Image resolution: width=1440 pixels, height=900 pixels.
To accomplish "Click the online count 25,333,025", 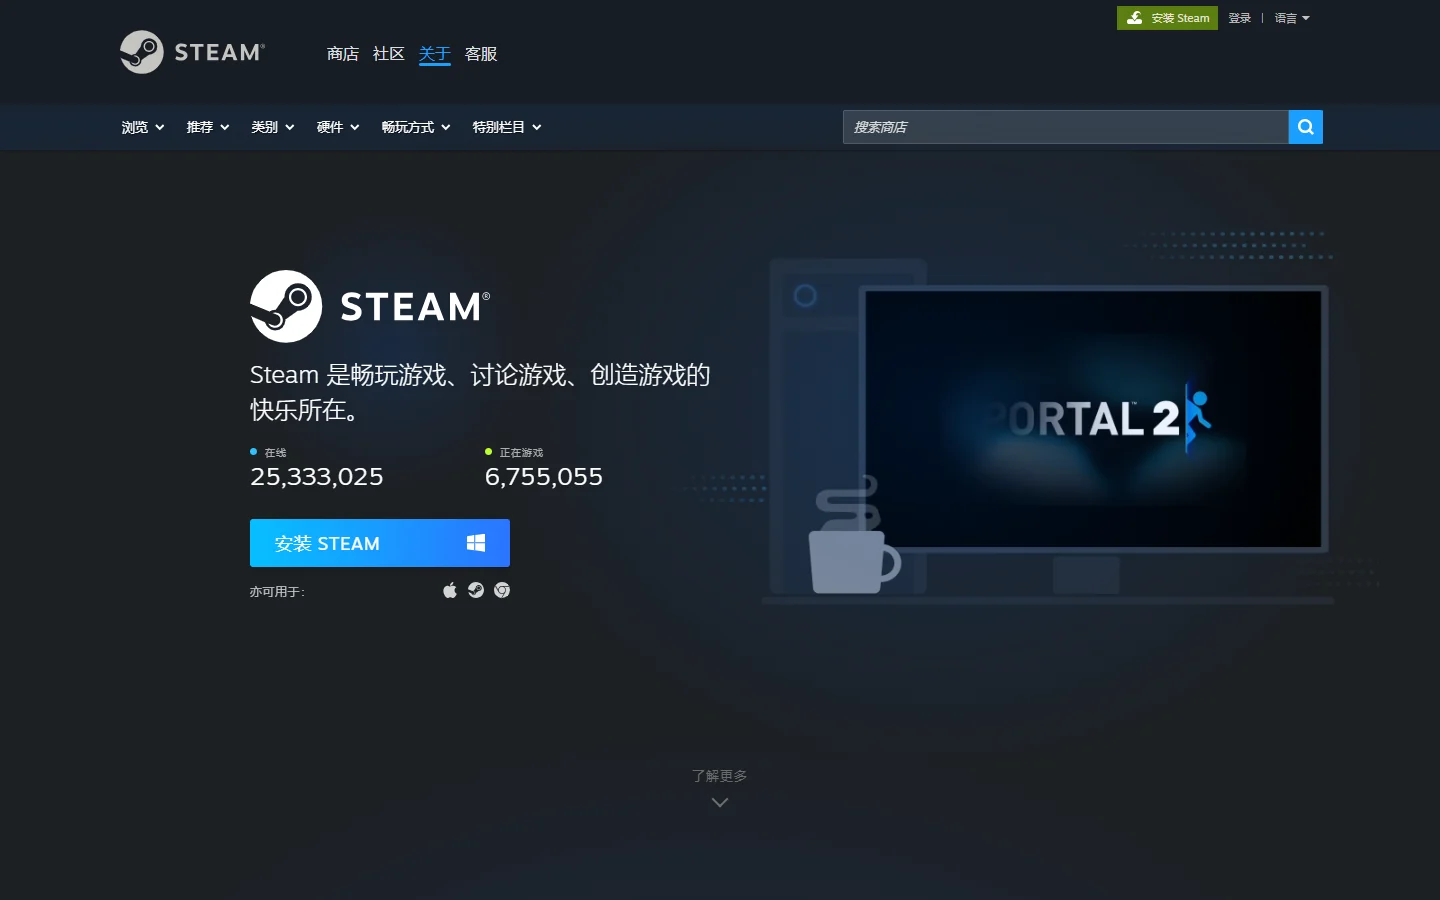I will coord(317,477).
